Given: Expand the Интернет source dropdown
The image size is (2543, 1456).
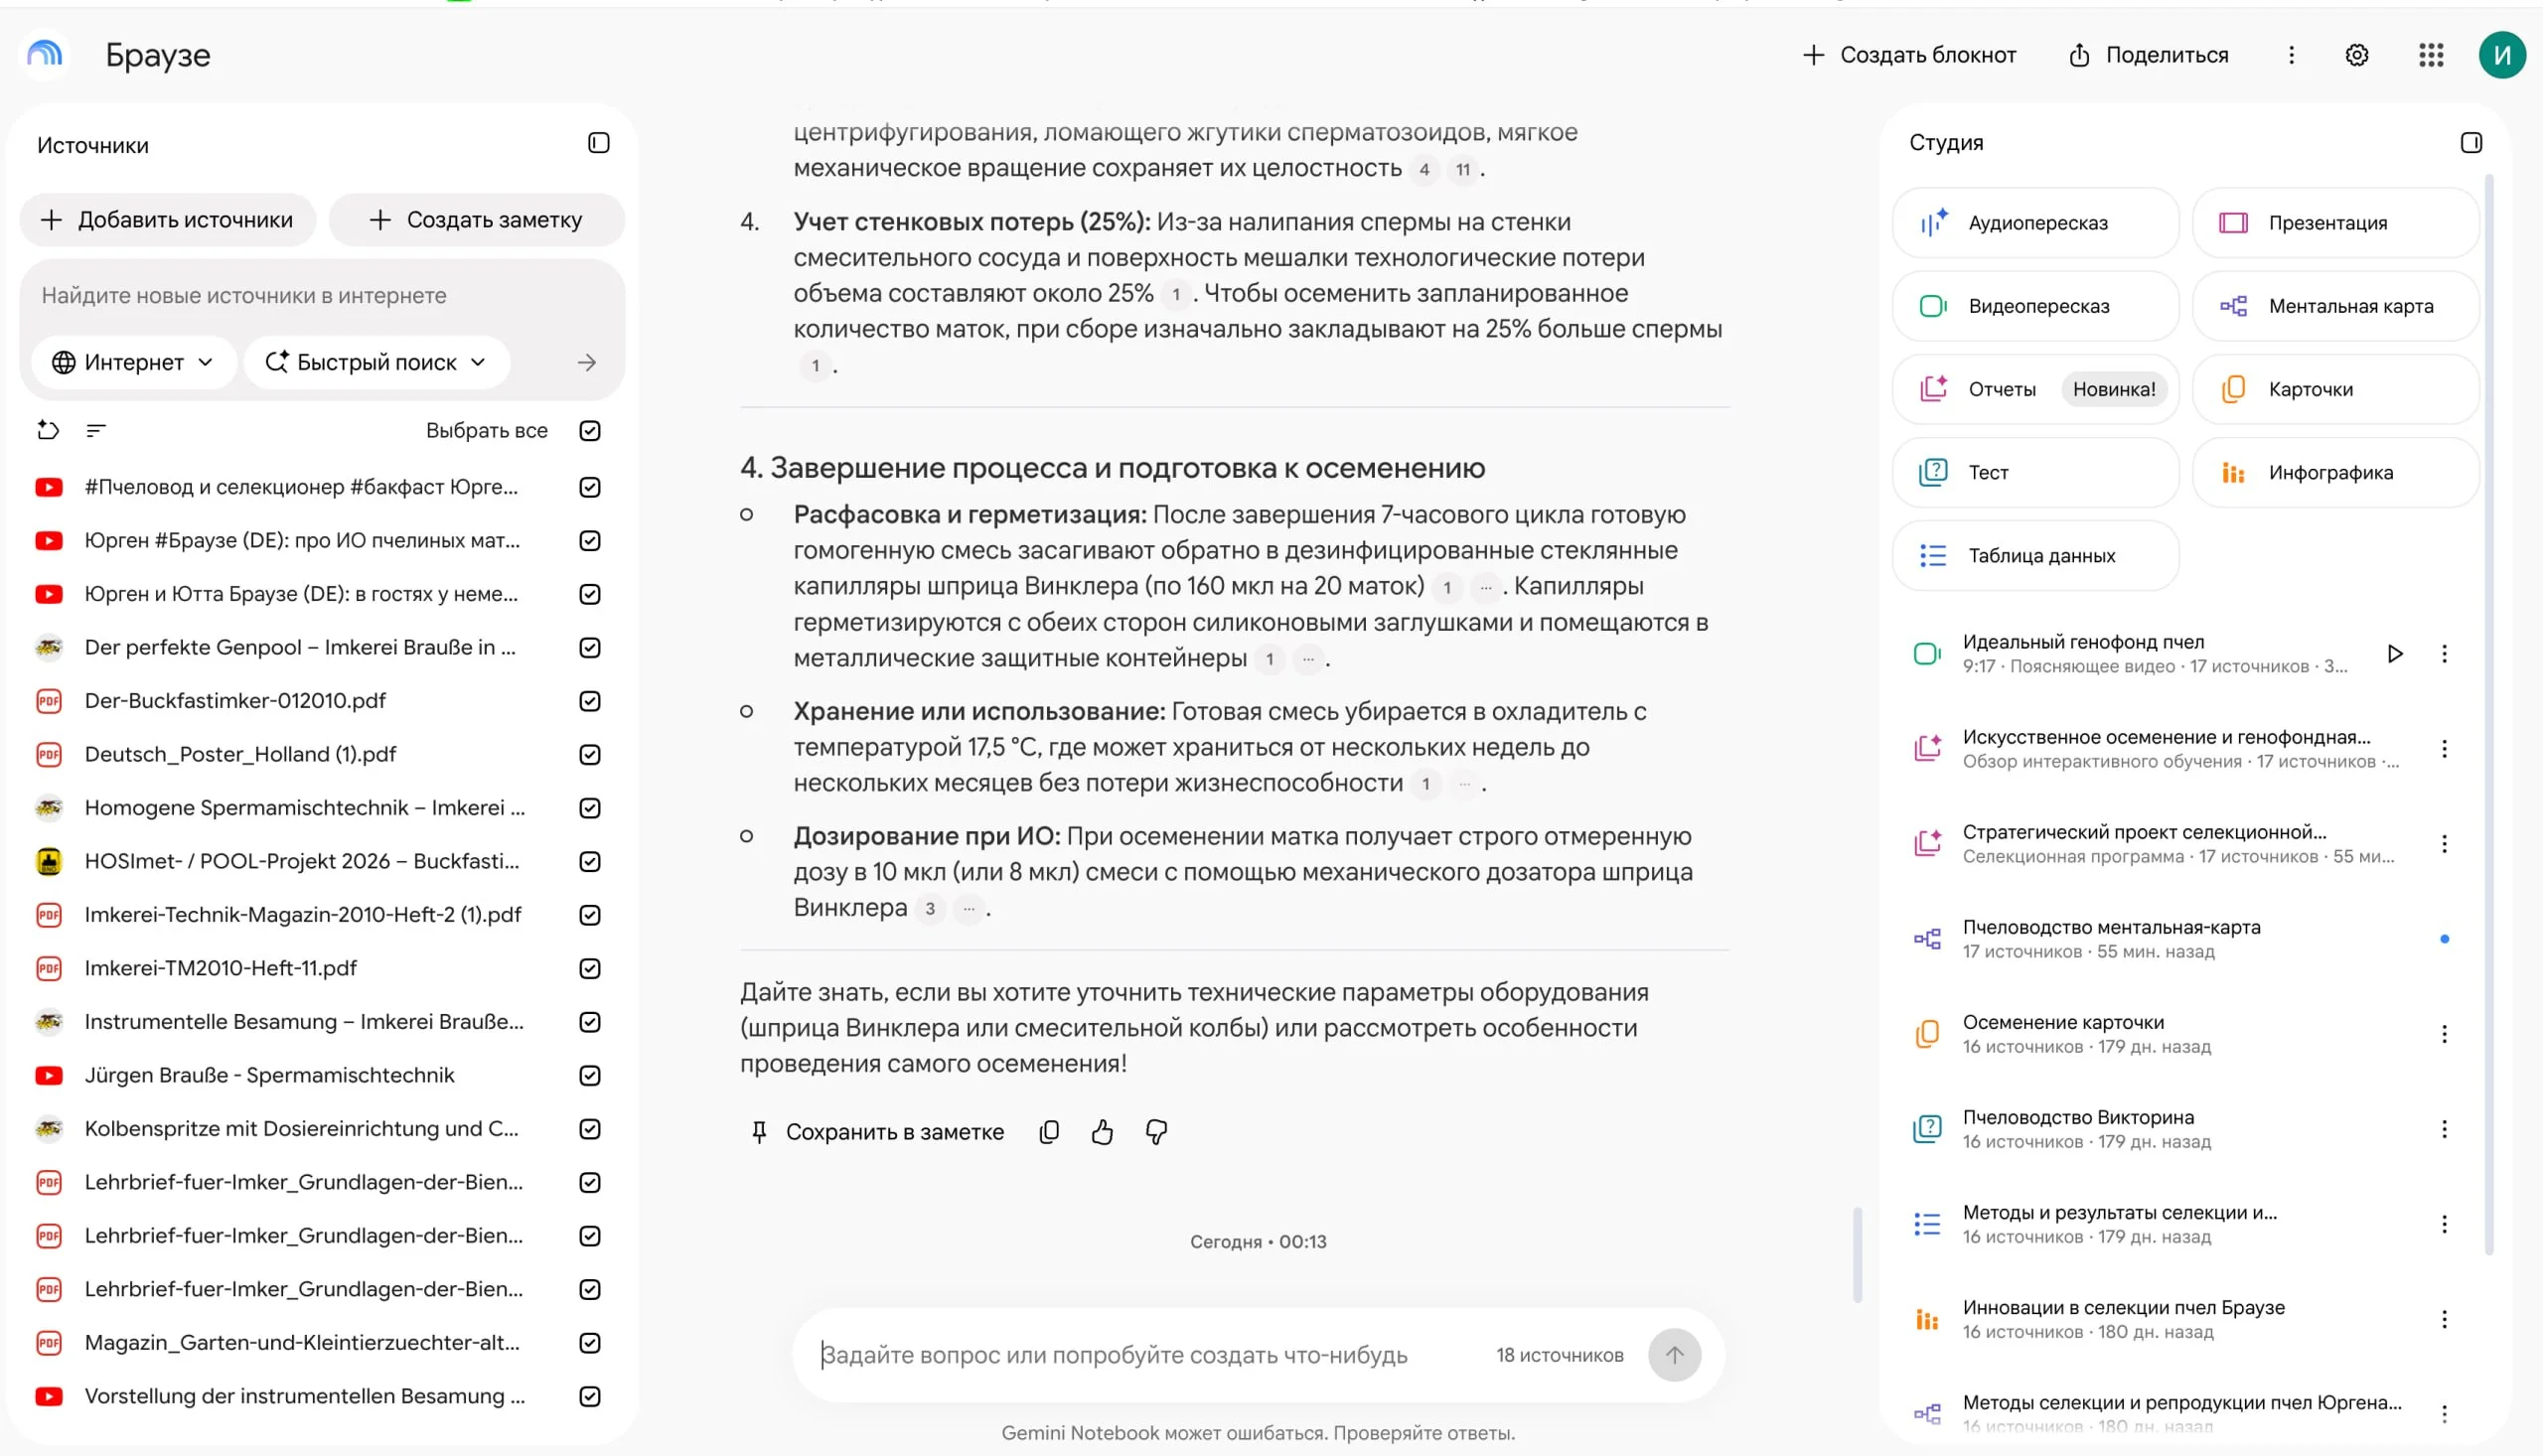Looking at the screenshot, I should coord(133,362).
